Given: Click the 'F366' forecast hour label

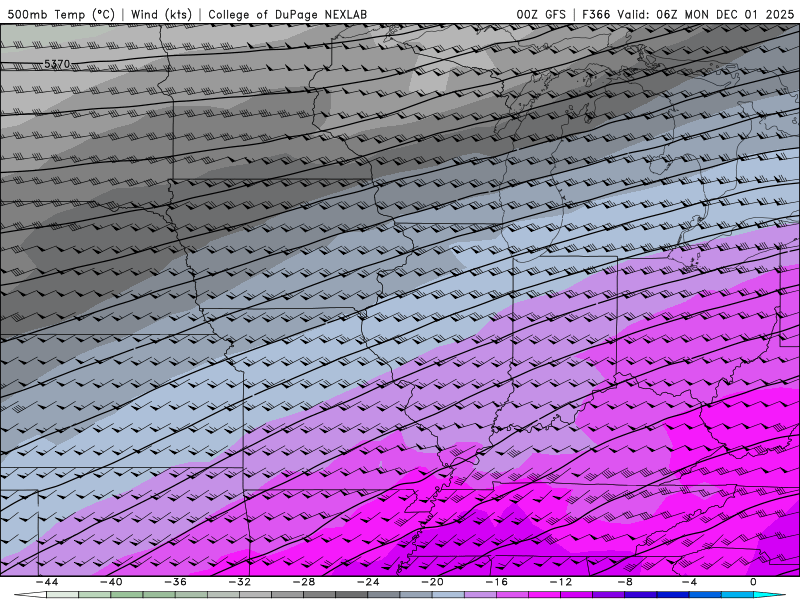Looking at the screenshot, I should click(596, 14).
